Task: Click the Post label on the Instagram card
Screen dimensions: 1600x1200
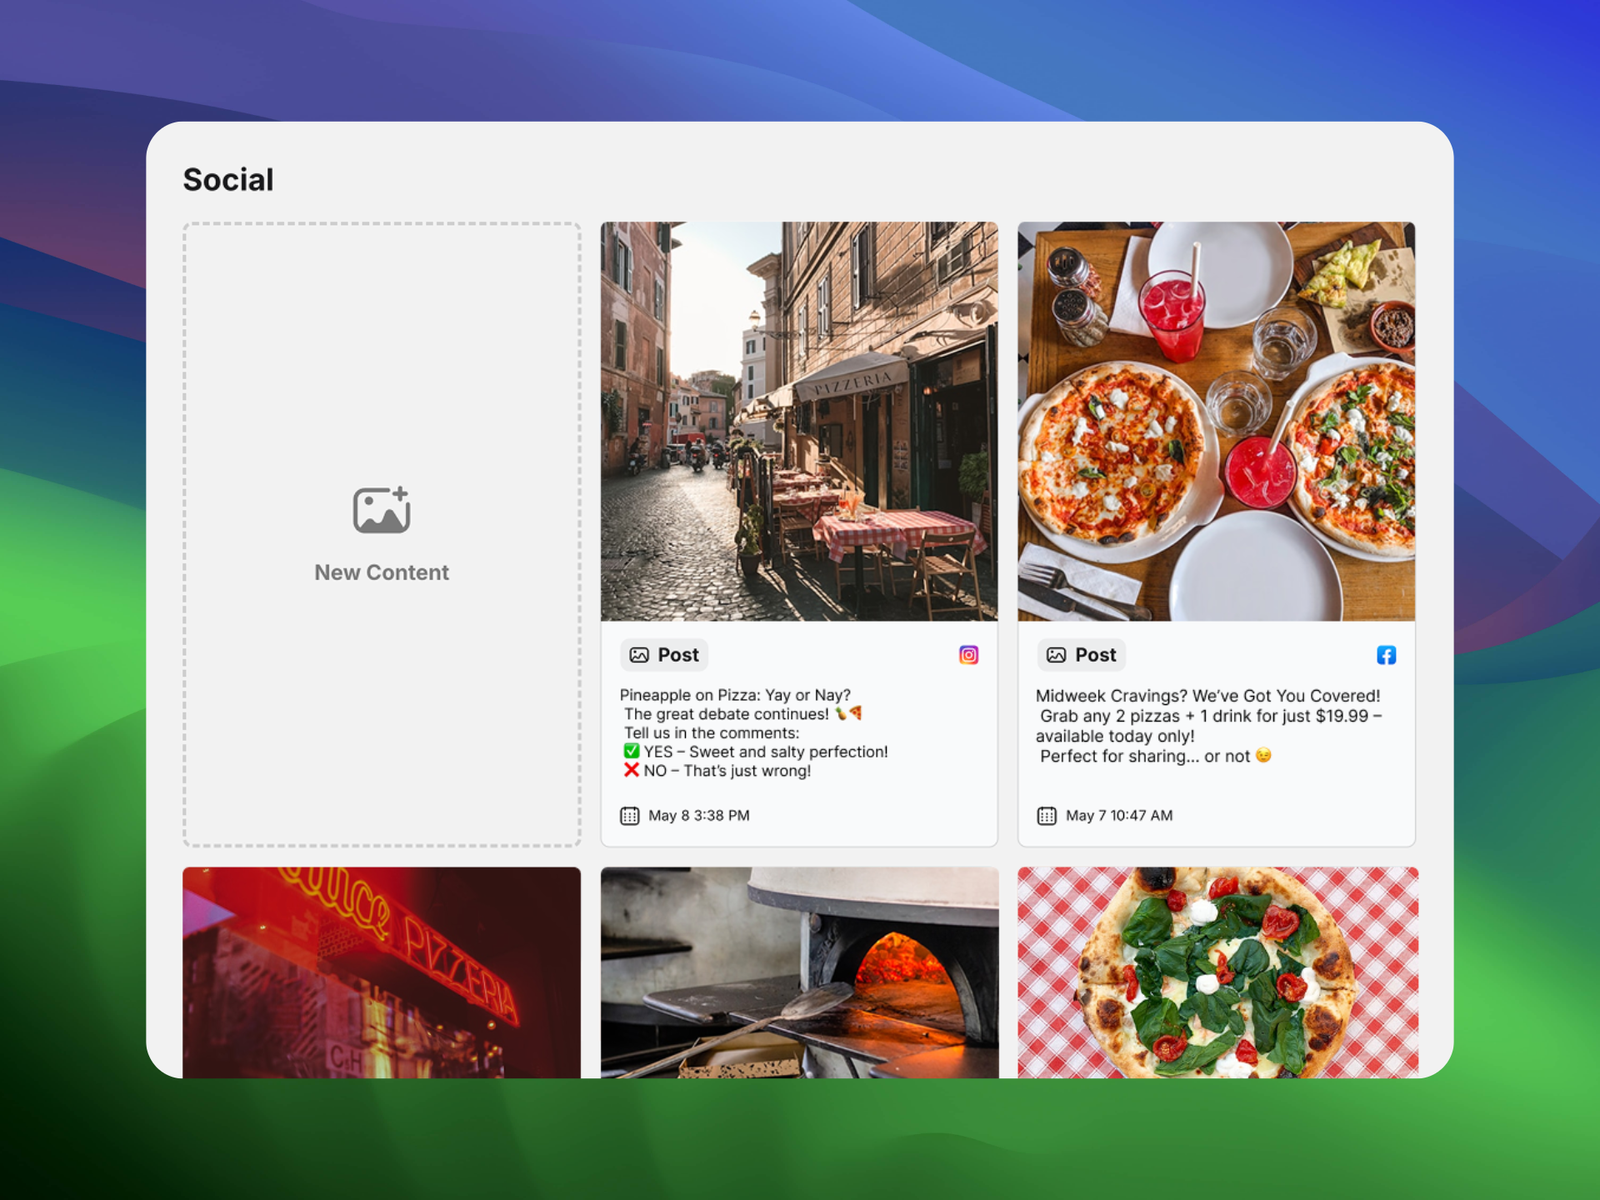Action: tap(678, 655)
